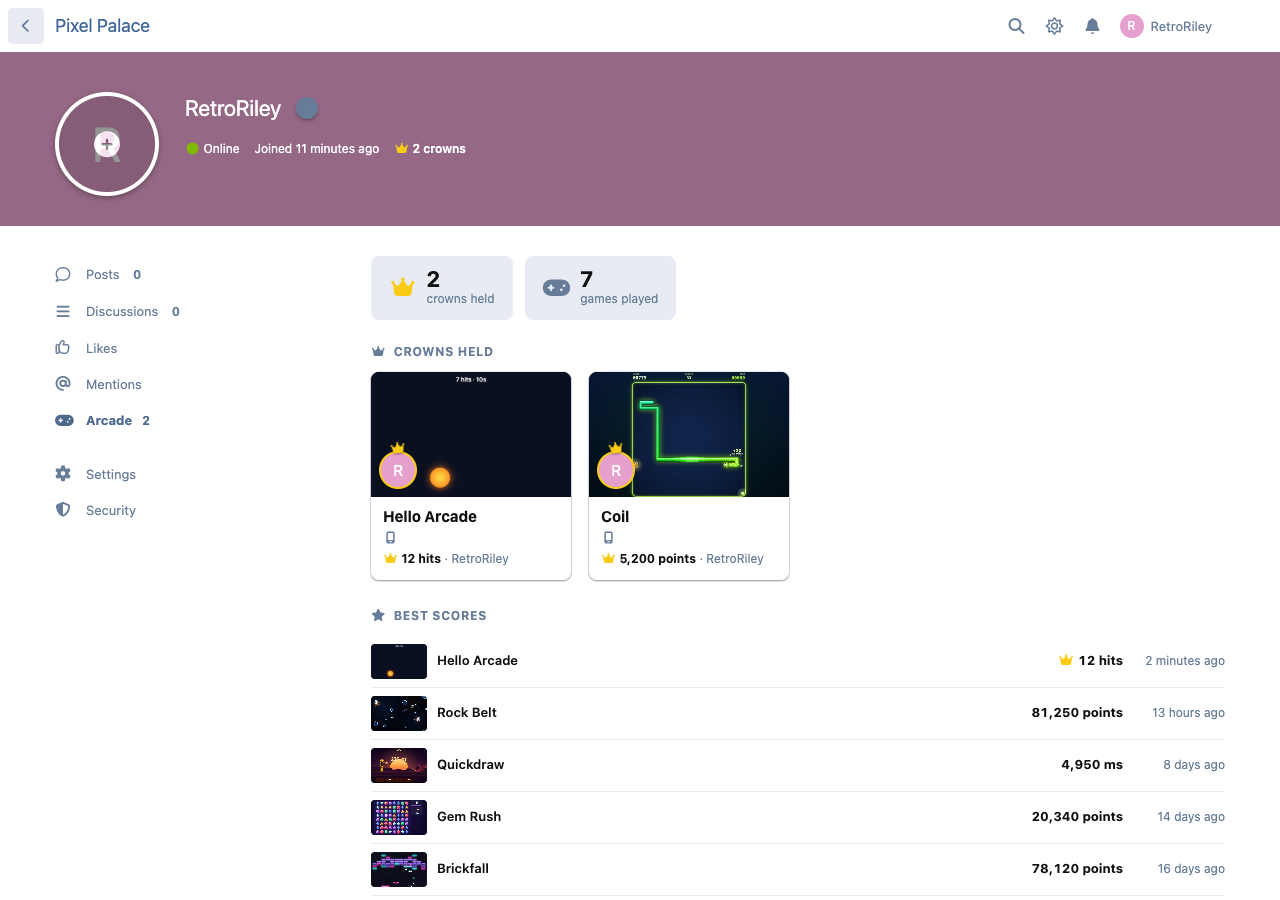The width and height of the screenshot is (1280, 900).
Task: Click the crown icon in the crowns held stat
Action: 403,288
